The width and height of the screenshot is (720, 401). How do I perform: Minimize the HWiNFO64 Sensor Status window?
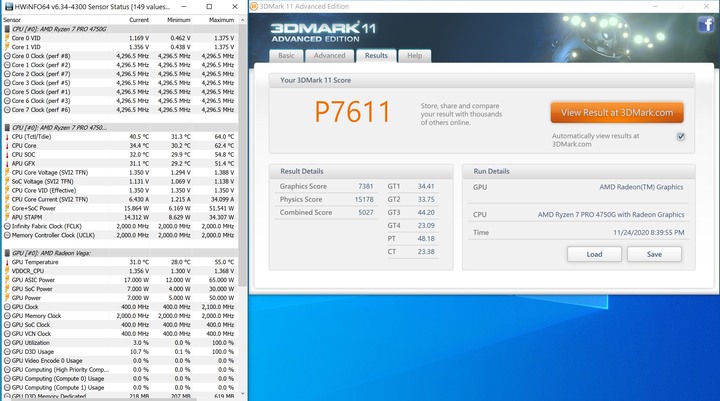[x=184, y=6]
